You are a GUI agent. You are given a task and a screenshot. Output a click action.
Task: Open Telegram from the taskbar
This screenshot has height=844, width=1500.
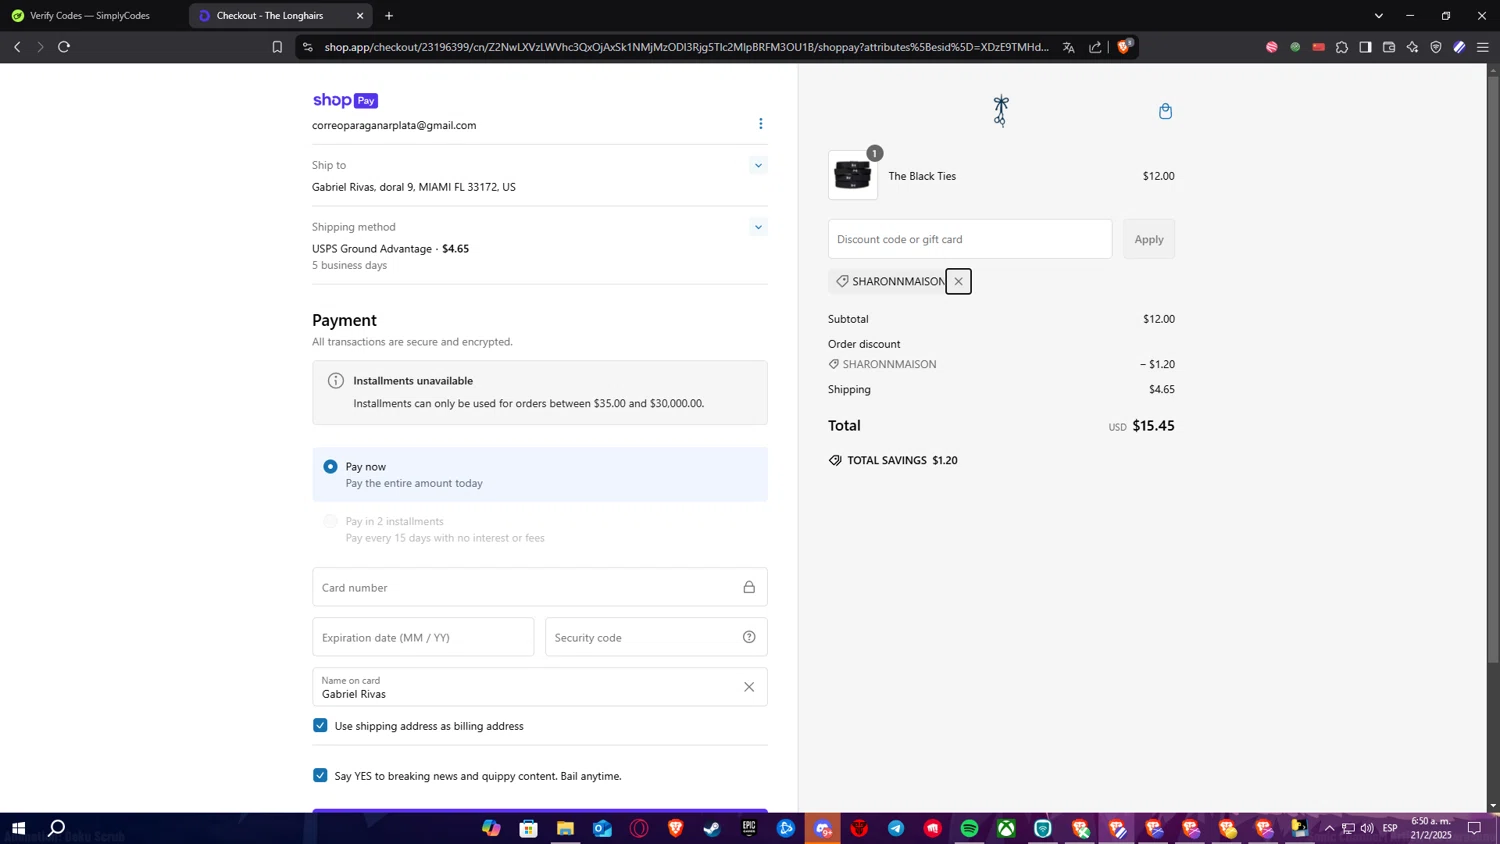click(896, 828)
